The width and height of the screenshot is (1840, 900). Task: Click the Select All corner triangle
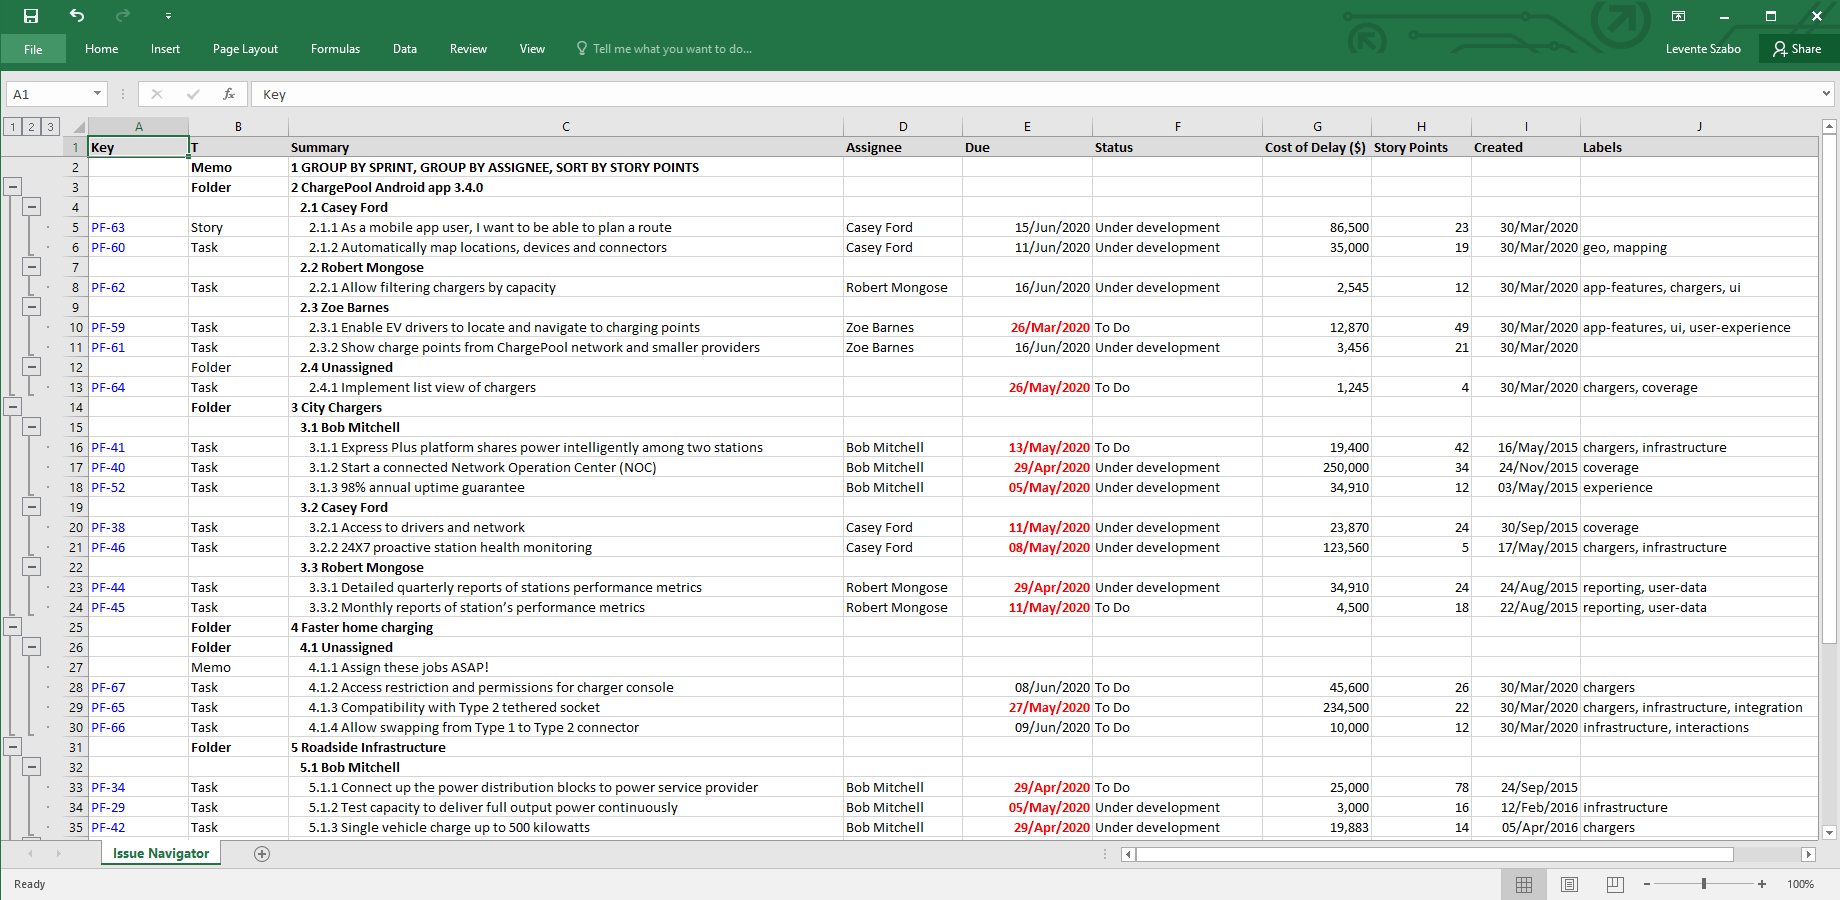point(78,127)
